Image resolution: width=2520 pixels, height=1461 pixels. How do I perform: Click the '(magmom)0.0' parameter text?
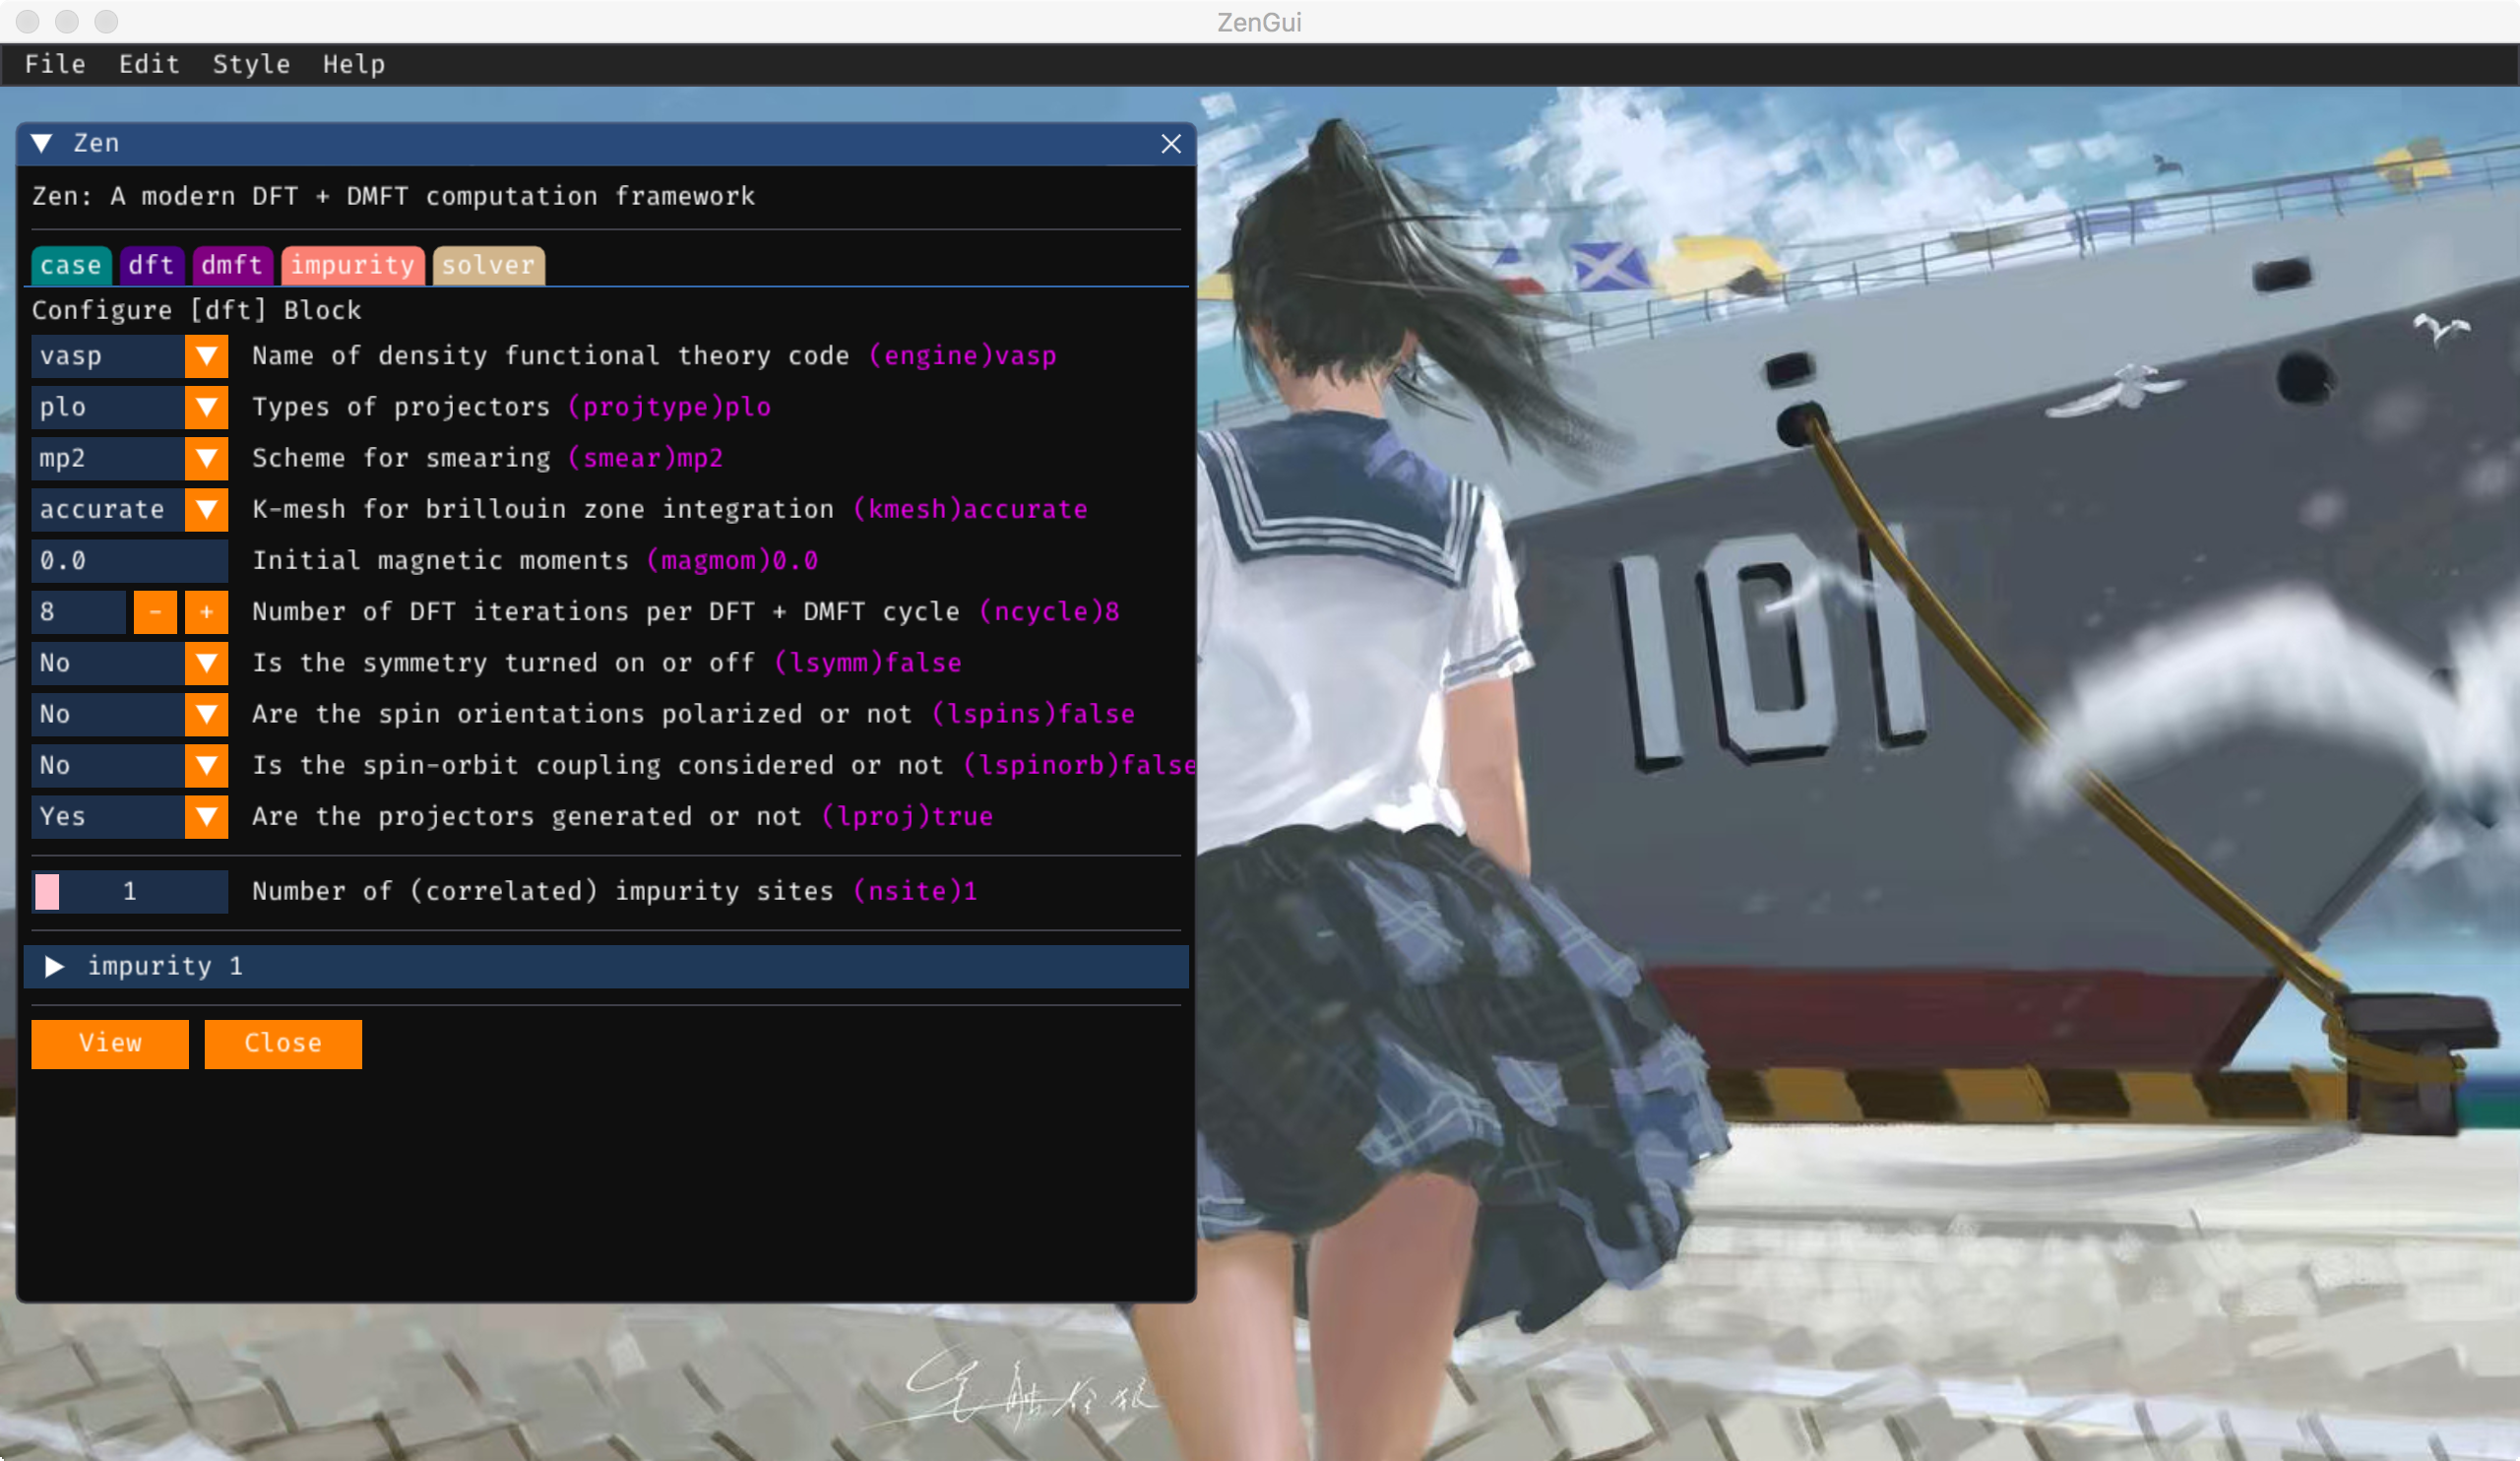733,561
